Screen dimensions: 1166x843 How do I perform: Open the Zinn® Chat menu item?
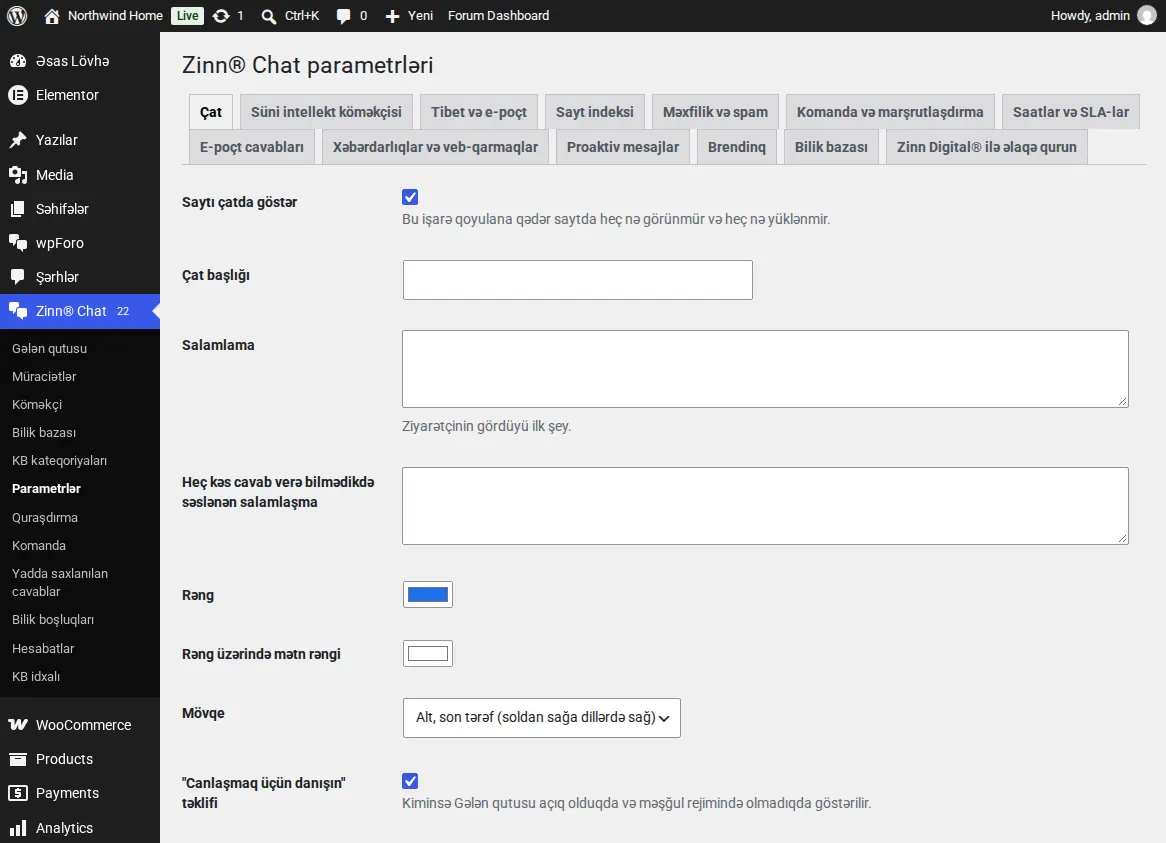[80, 311]
